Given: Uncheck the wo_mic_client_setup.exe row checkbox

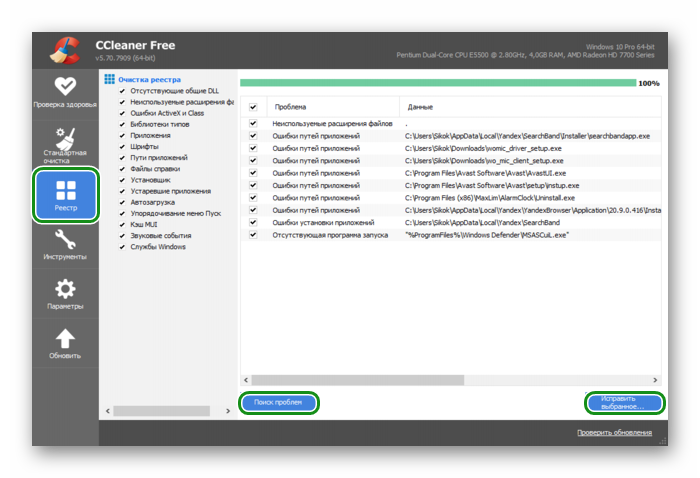Looking at the screenshot, I should [x=253, y=160].
